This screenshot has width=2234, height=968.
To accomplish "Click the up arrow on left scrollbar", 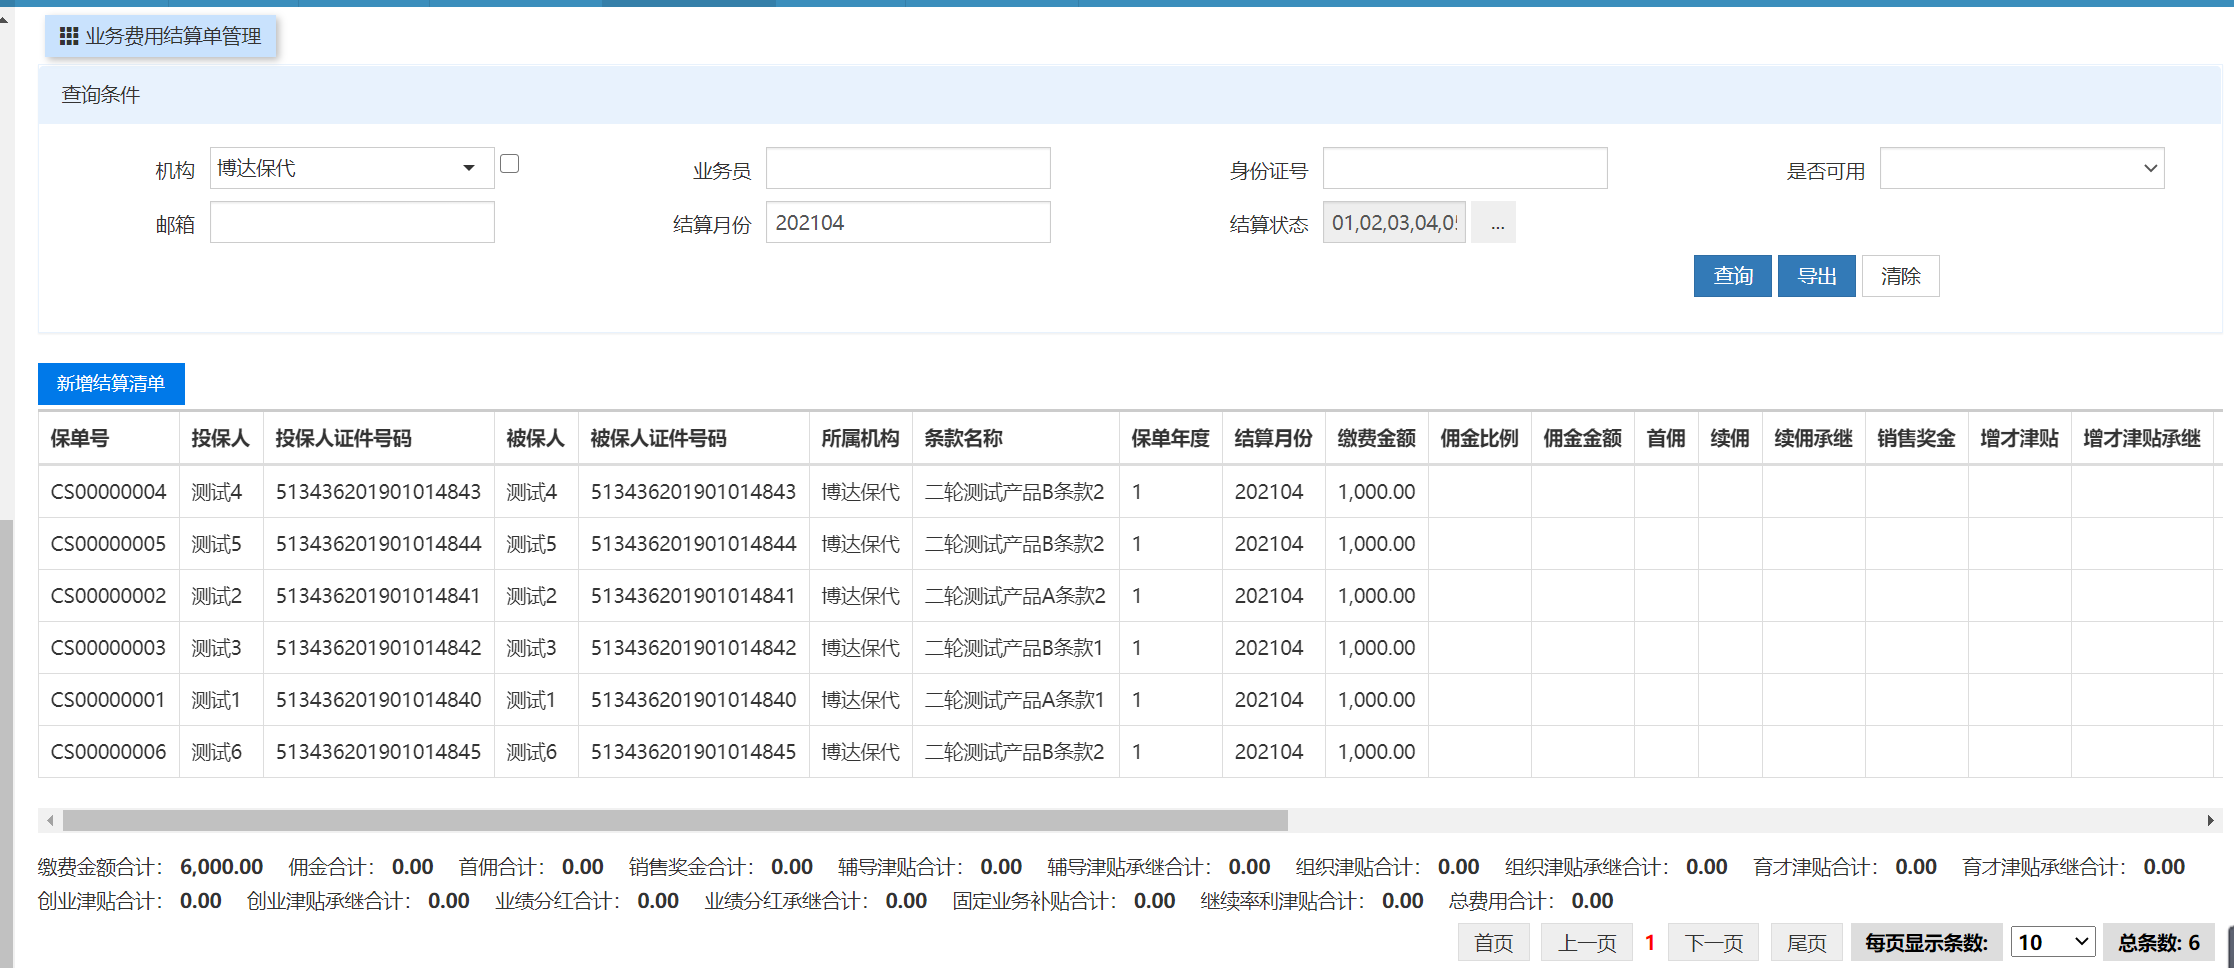I will coord(5,19).
